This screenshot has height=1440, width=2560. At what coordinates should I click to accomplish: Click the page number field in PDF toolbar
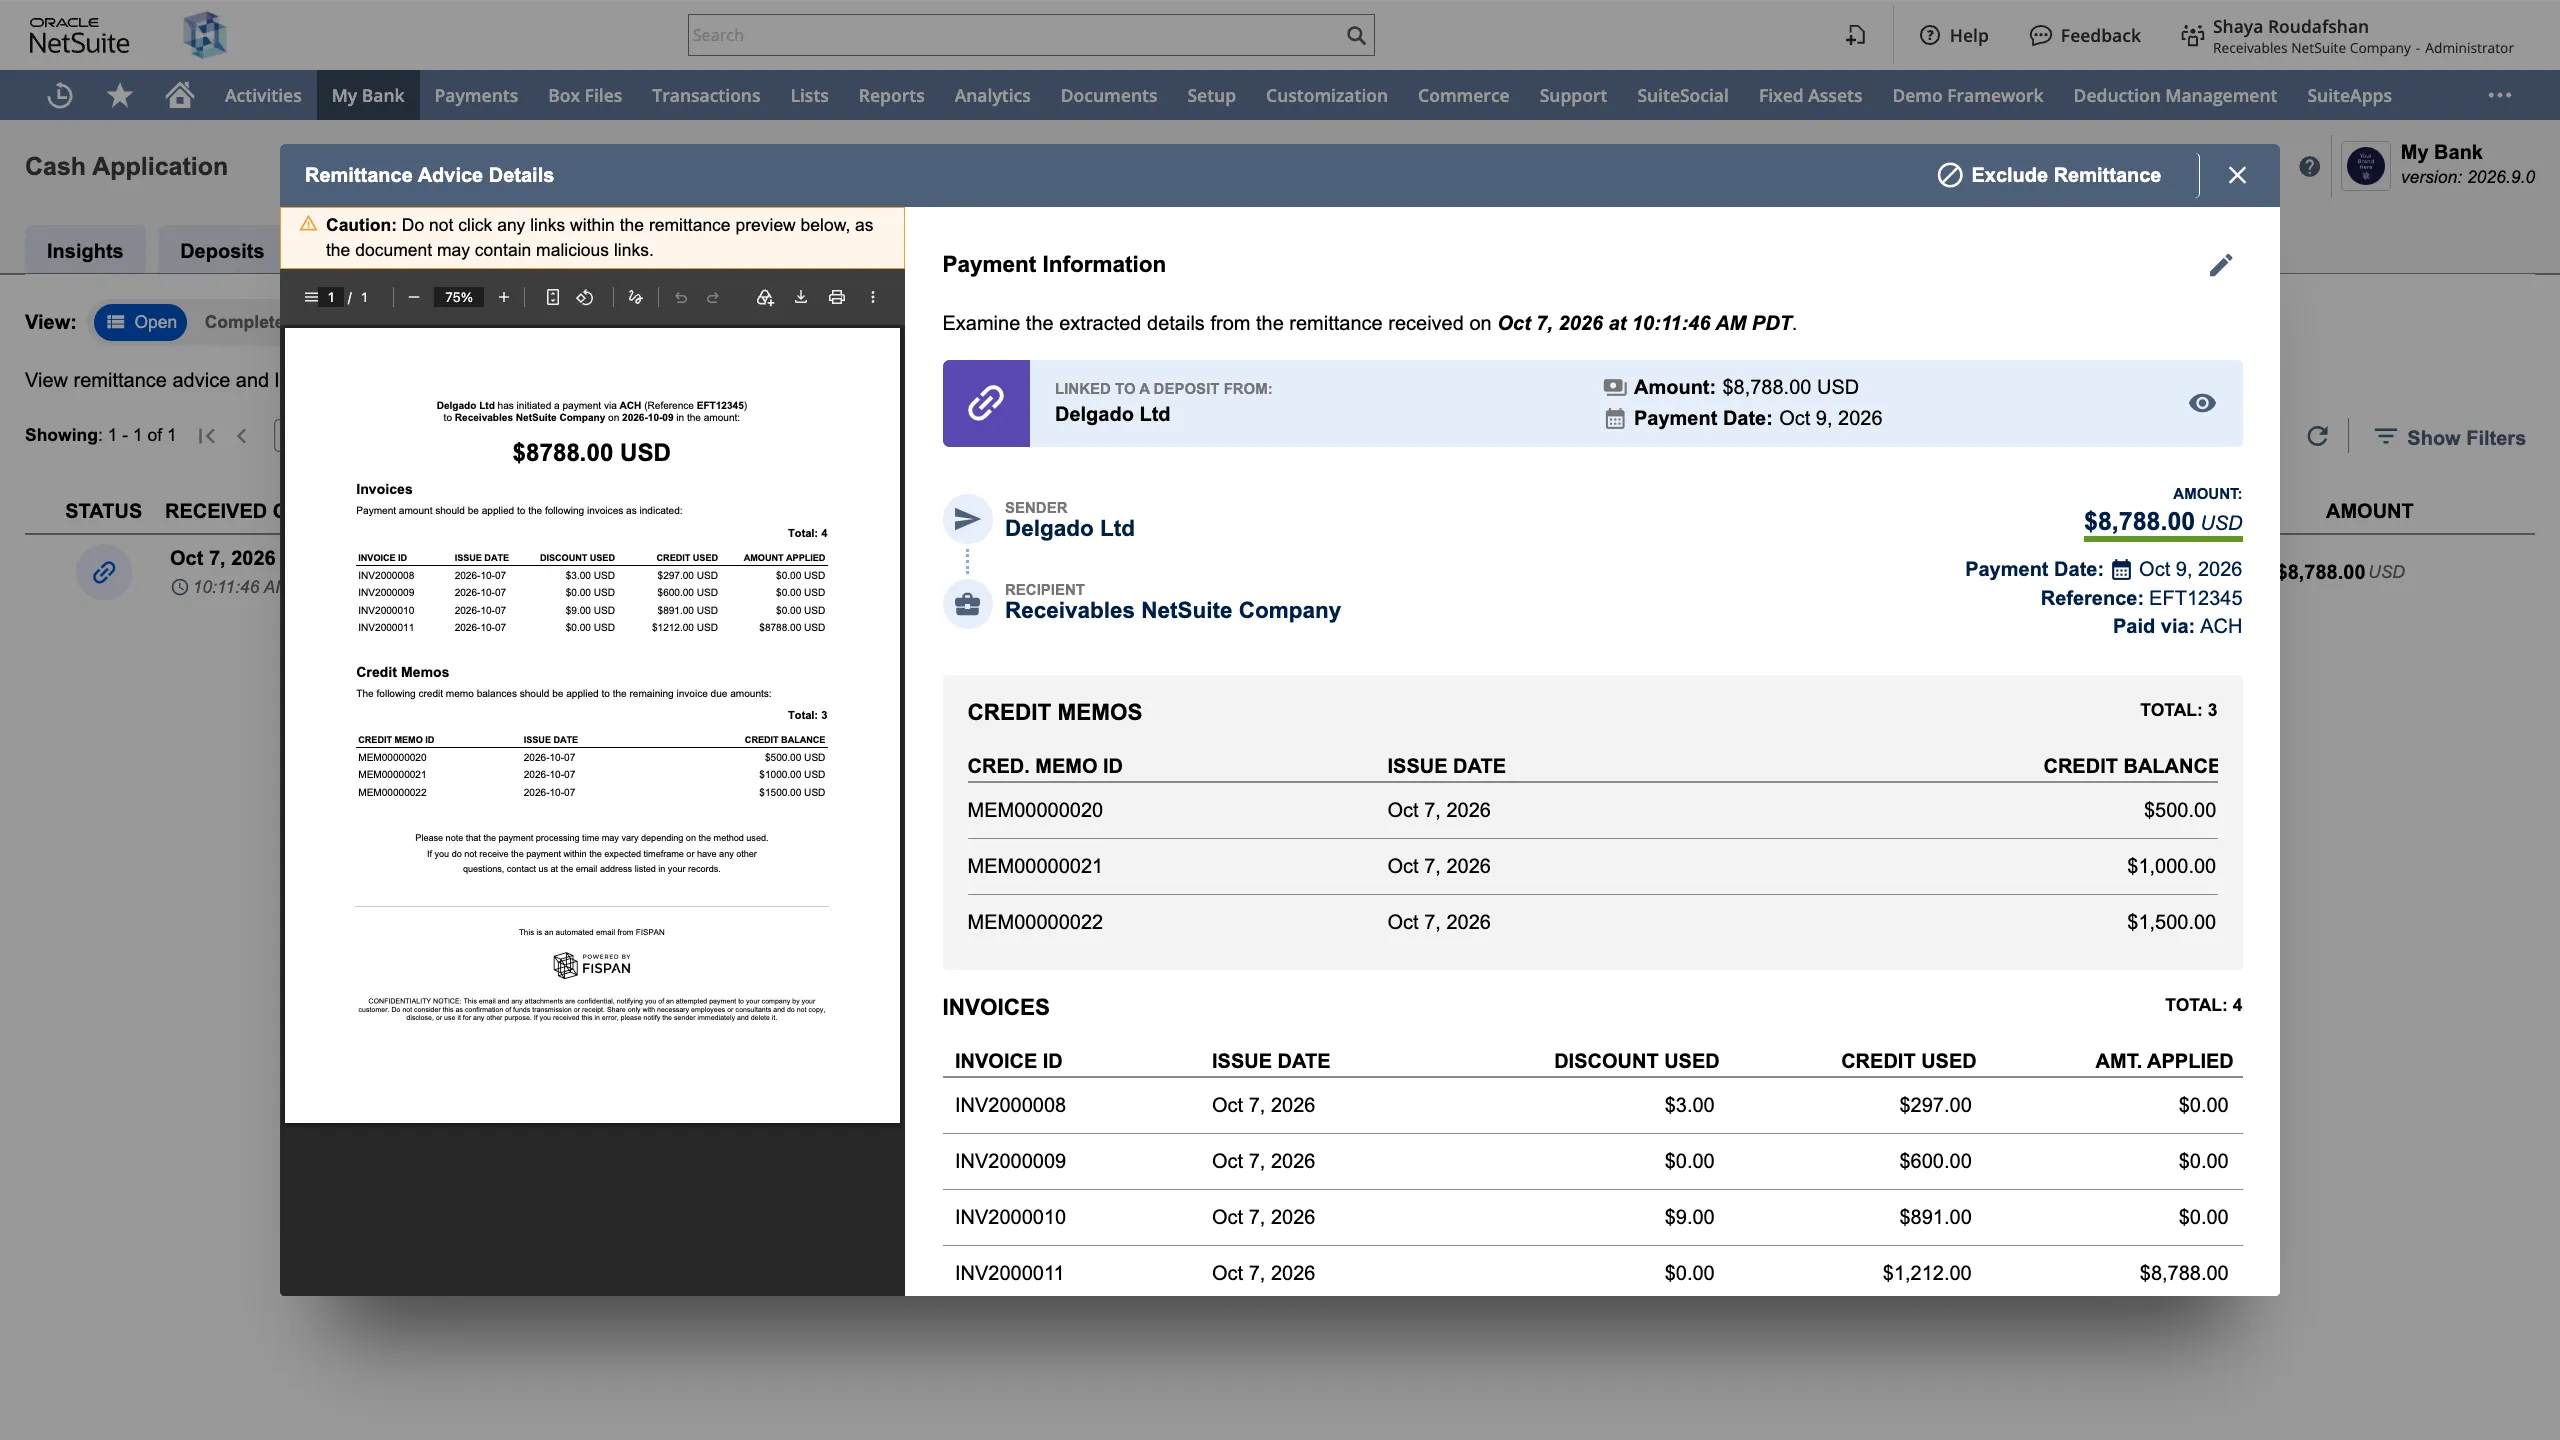[x=331, y=297]
